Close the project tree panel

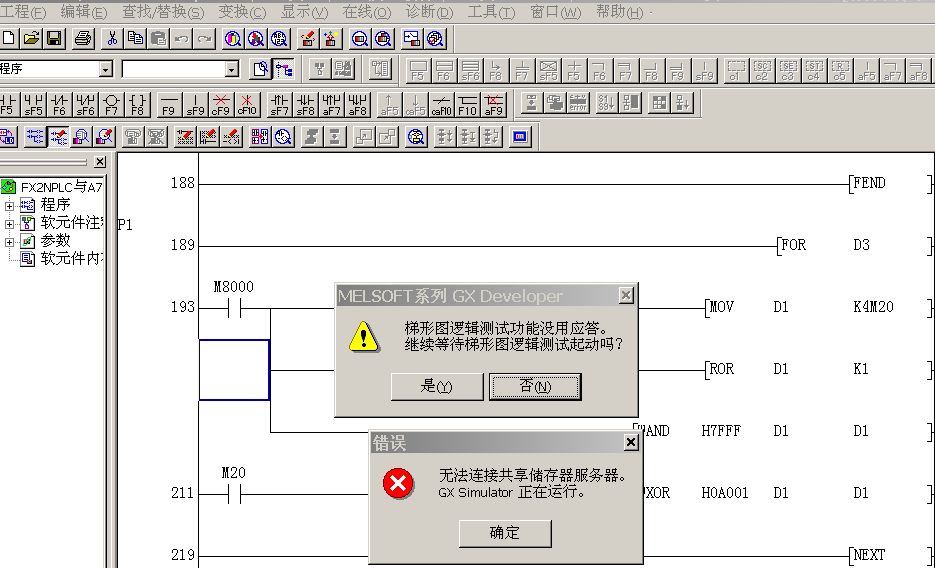100,162
